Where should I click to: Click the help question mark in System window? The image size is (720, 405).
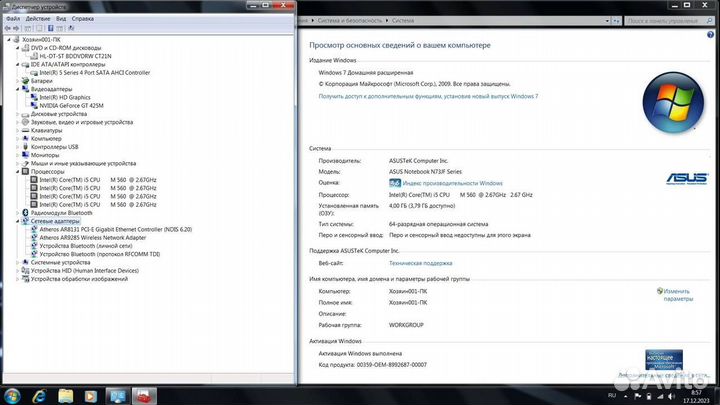point(710,35)
